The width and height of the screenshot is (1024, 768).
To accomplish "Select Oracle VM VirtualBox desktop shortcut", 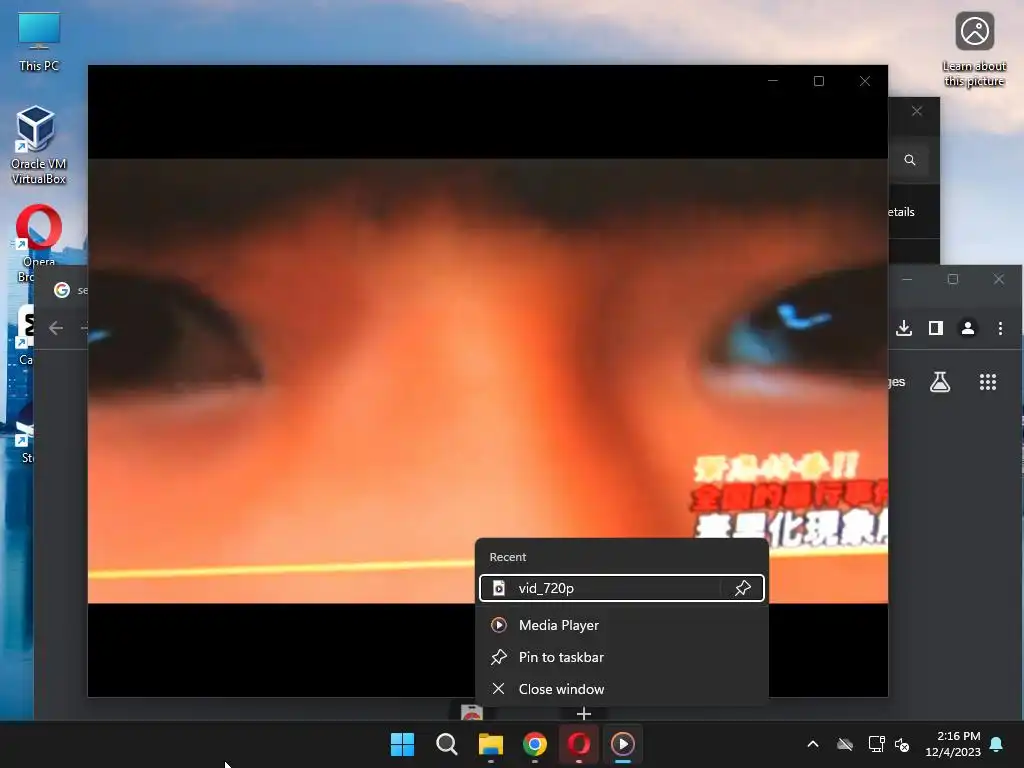I will point(39,145).
